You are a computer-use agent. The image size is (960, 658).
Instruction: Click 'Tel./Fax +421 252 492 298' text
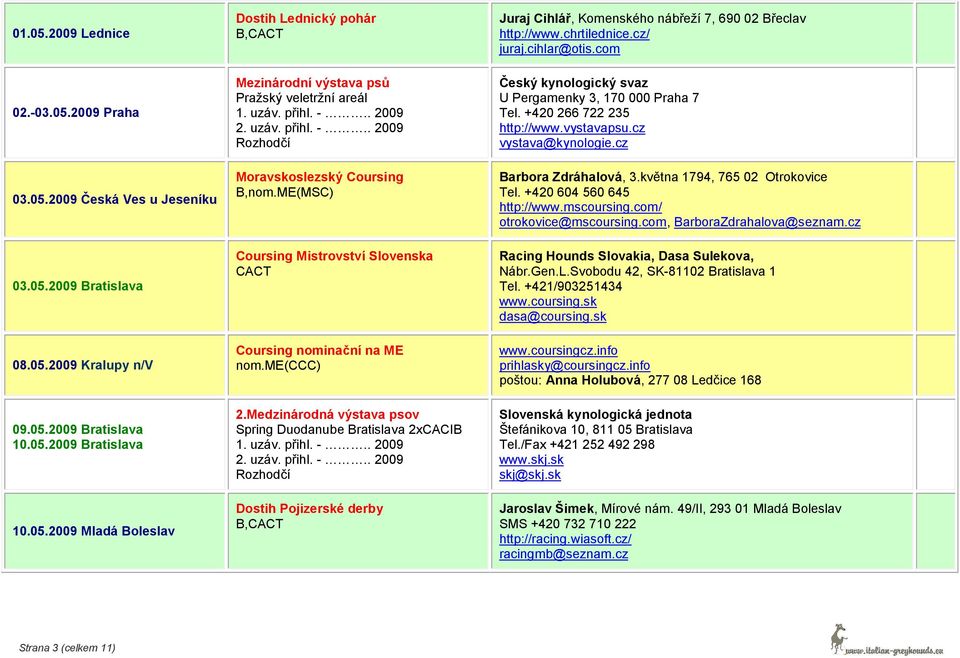(x=577, y=445)
